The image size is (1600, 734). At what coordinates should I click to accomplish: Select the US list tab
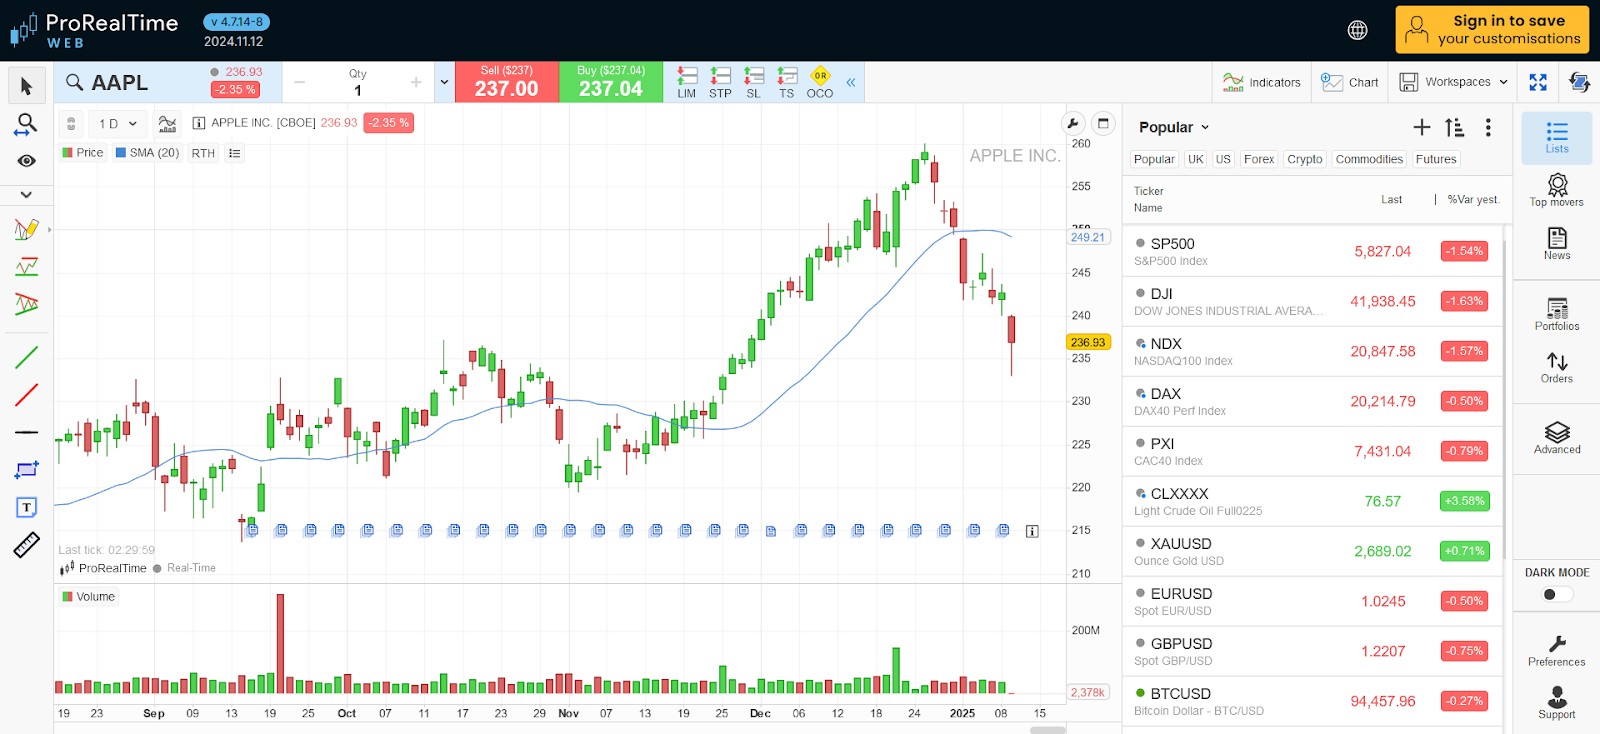tap(1223, 159)
